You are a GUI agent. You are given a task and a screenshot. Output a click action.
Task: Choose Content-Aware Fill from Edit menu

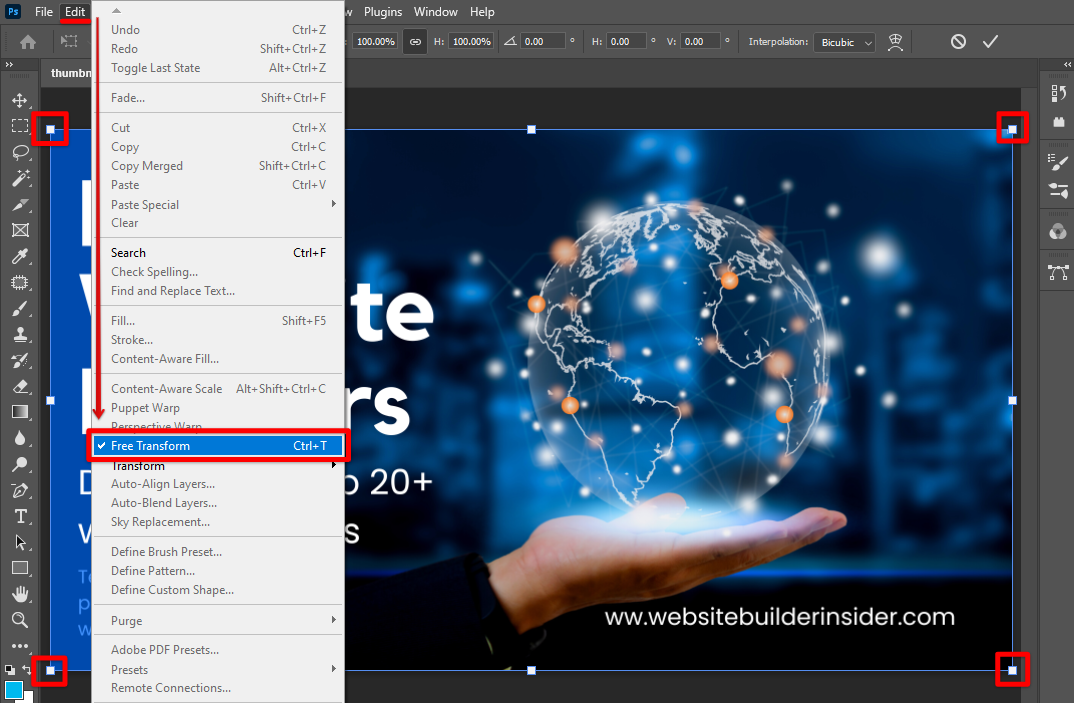tap(165, 359)
